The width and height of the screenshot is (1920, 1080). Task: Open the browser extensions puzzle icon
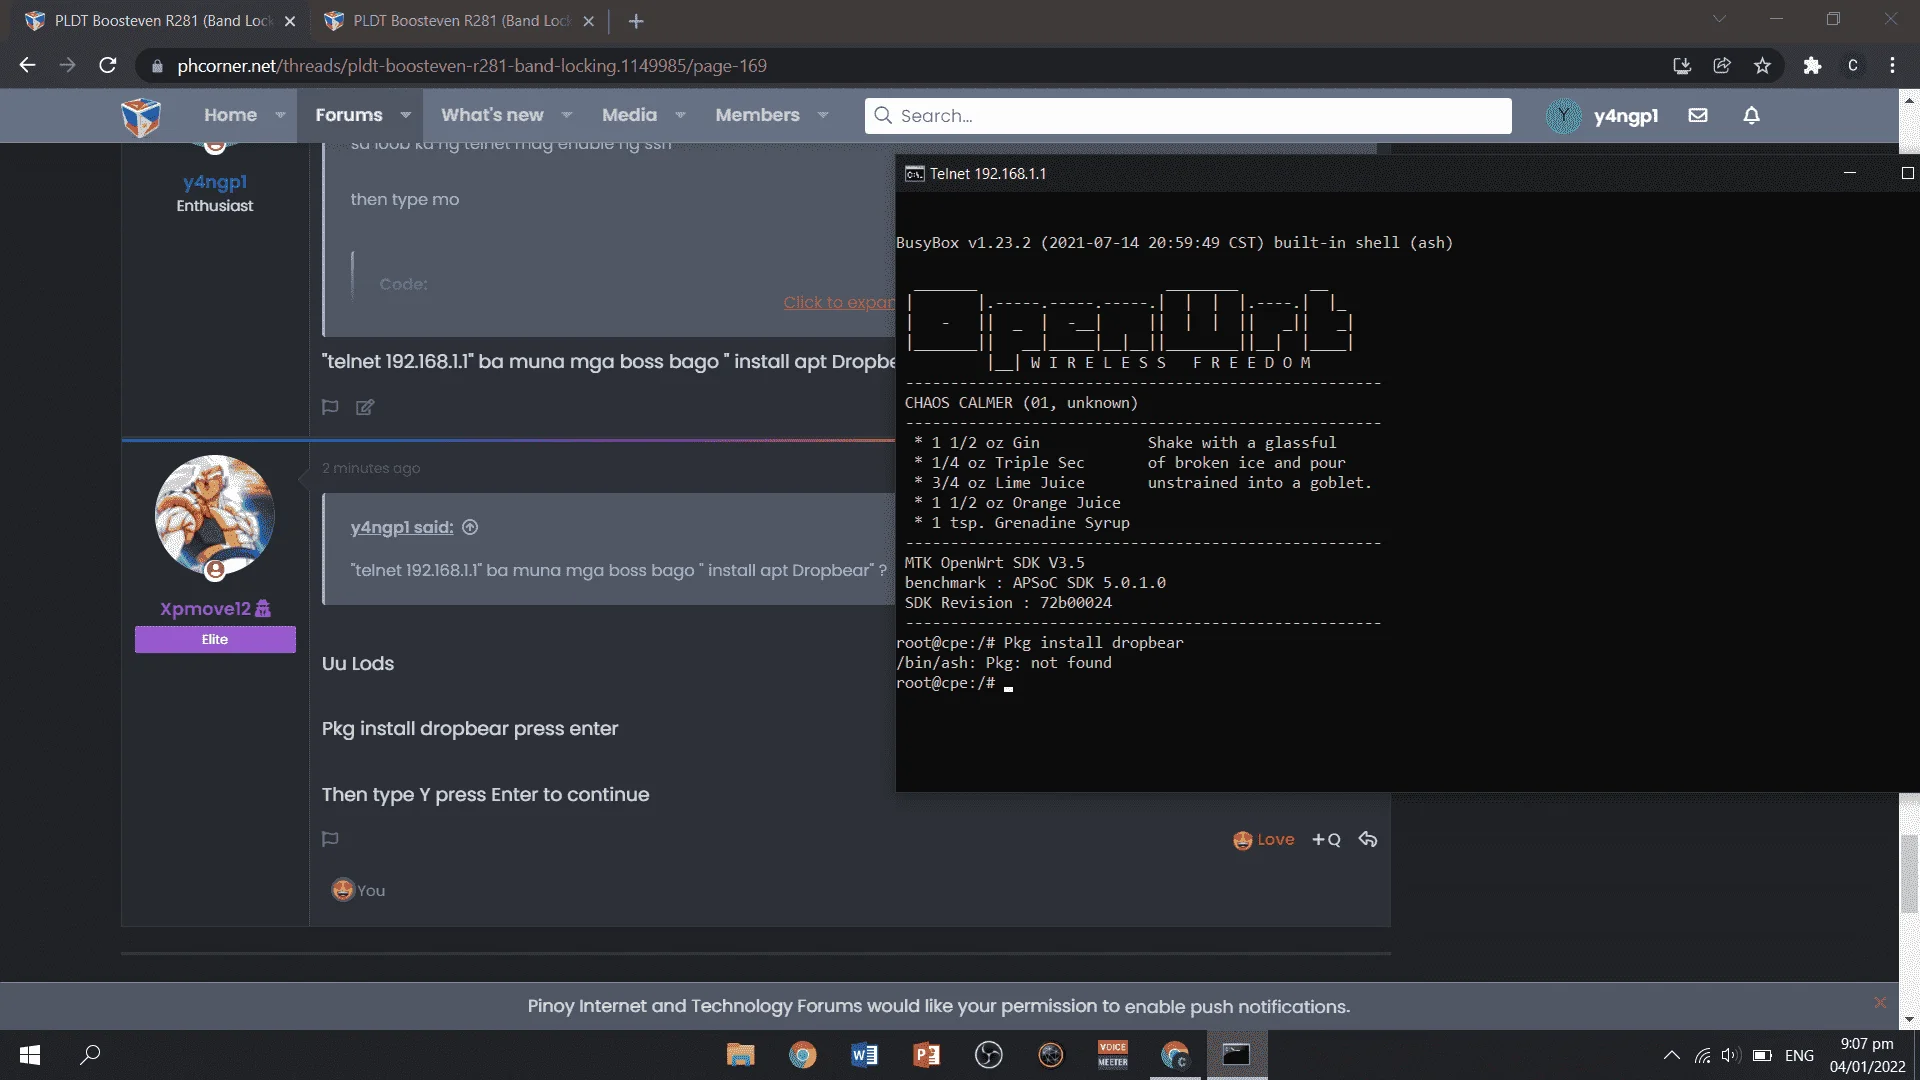pyautogui.click(x=1812, y=66)
